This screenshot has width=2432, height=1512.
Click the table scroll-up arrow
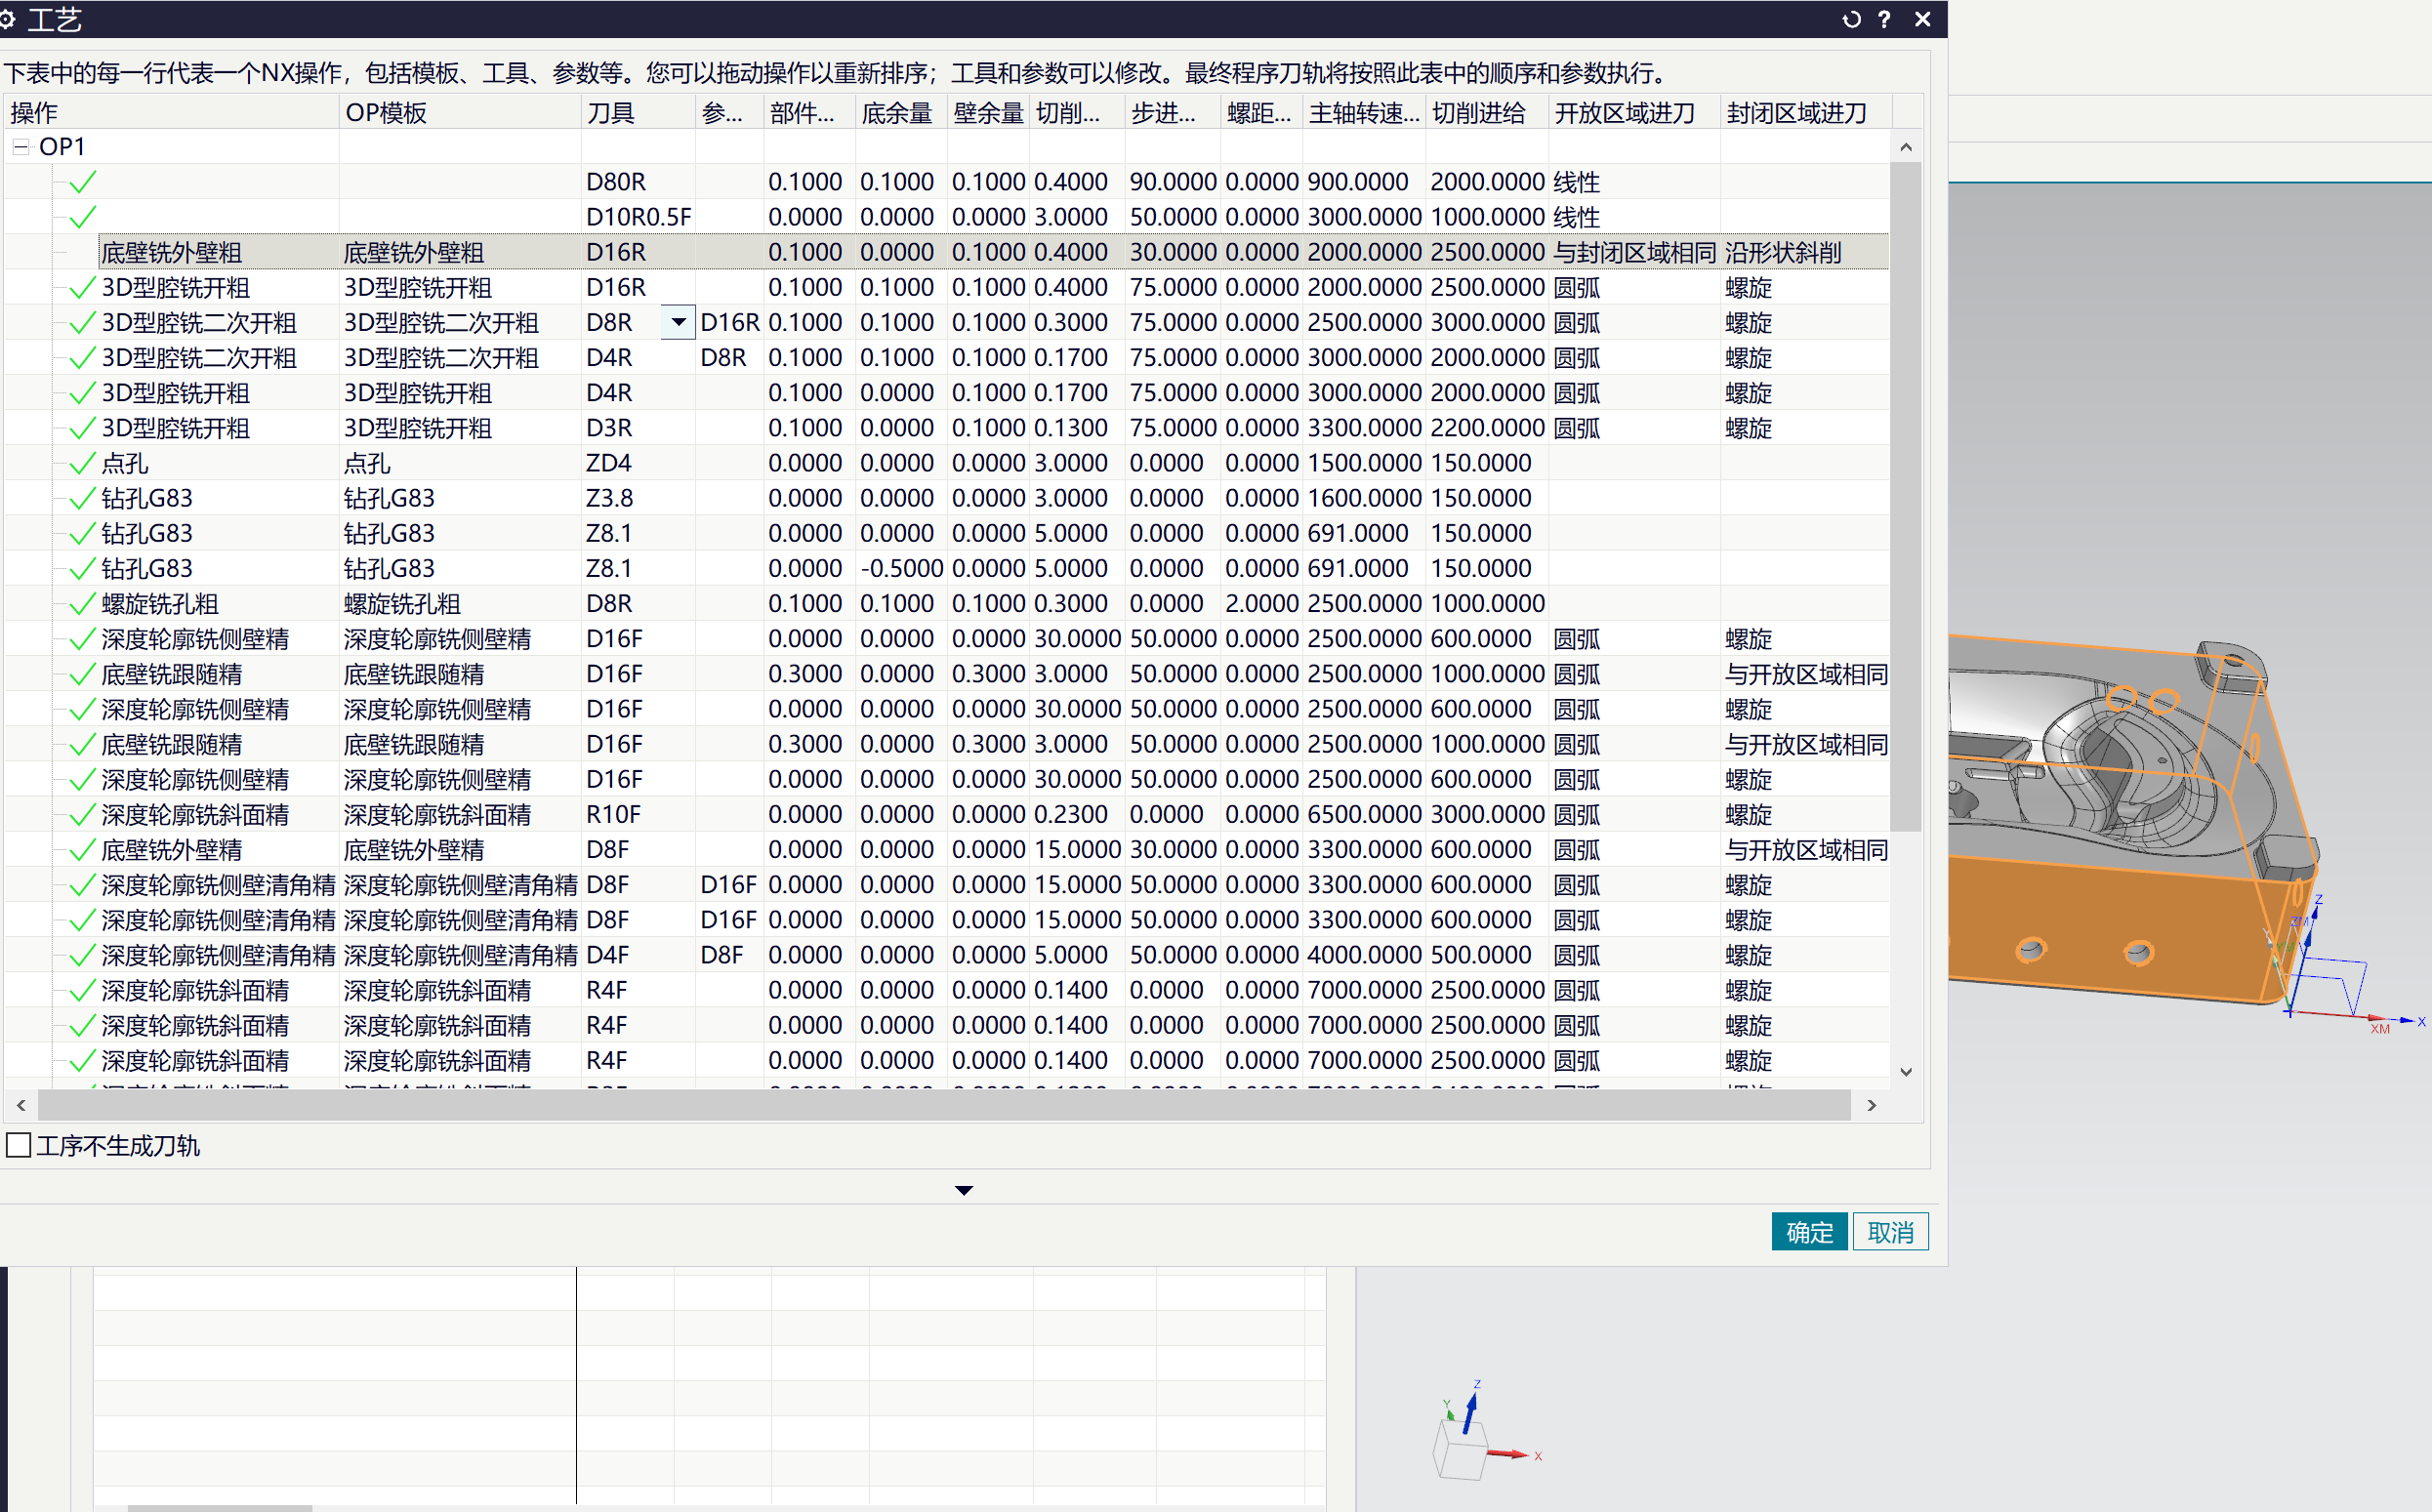(x=1906, y=147)
